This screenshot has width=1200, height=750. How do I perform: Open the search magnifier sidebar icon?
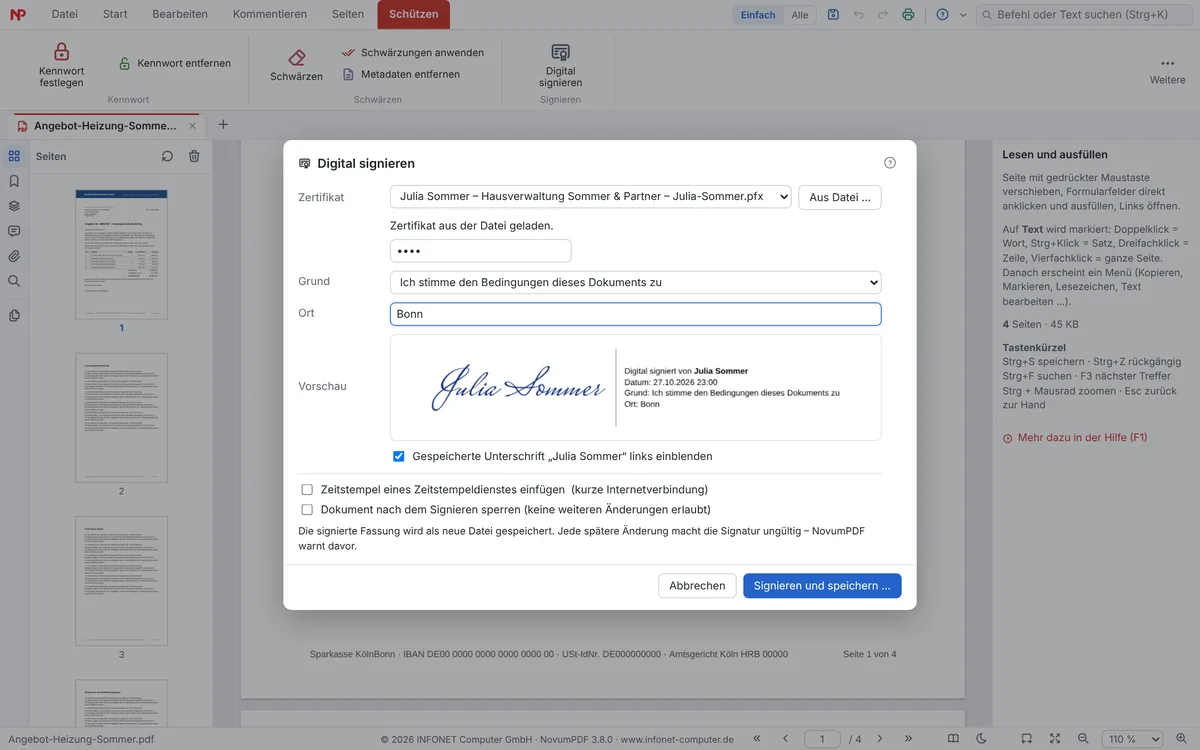14,281
